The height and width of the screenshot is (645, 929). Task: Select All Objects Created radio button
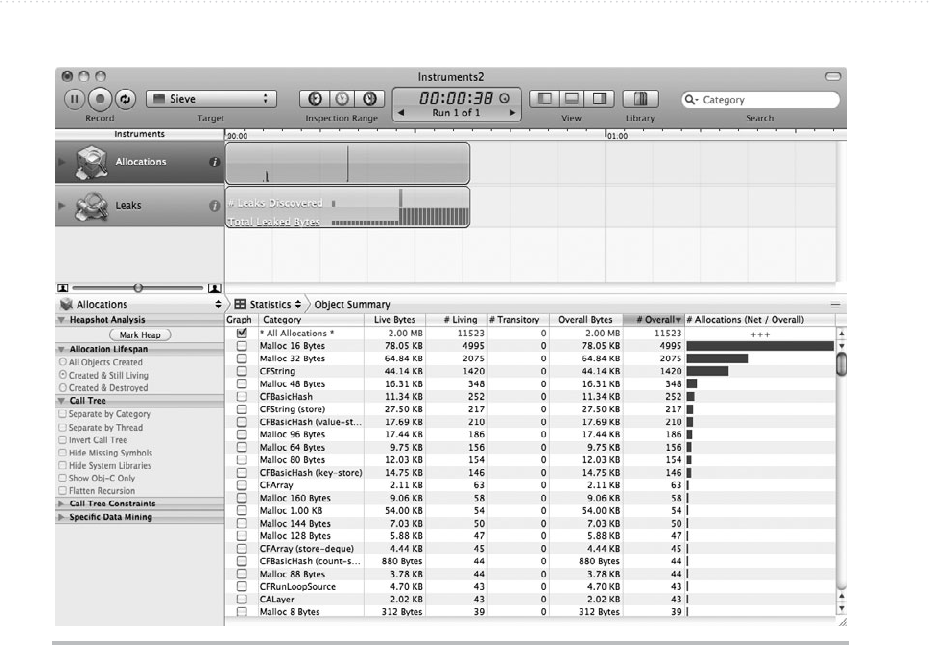click(x=63, y=362)
